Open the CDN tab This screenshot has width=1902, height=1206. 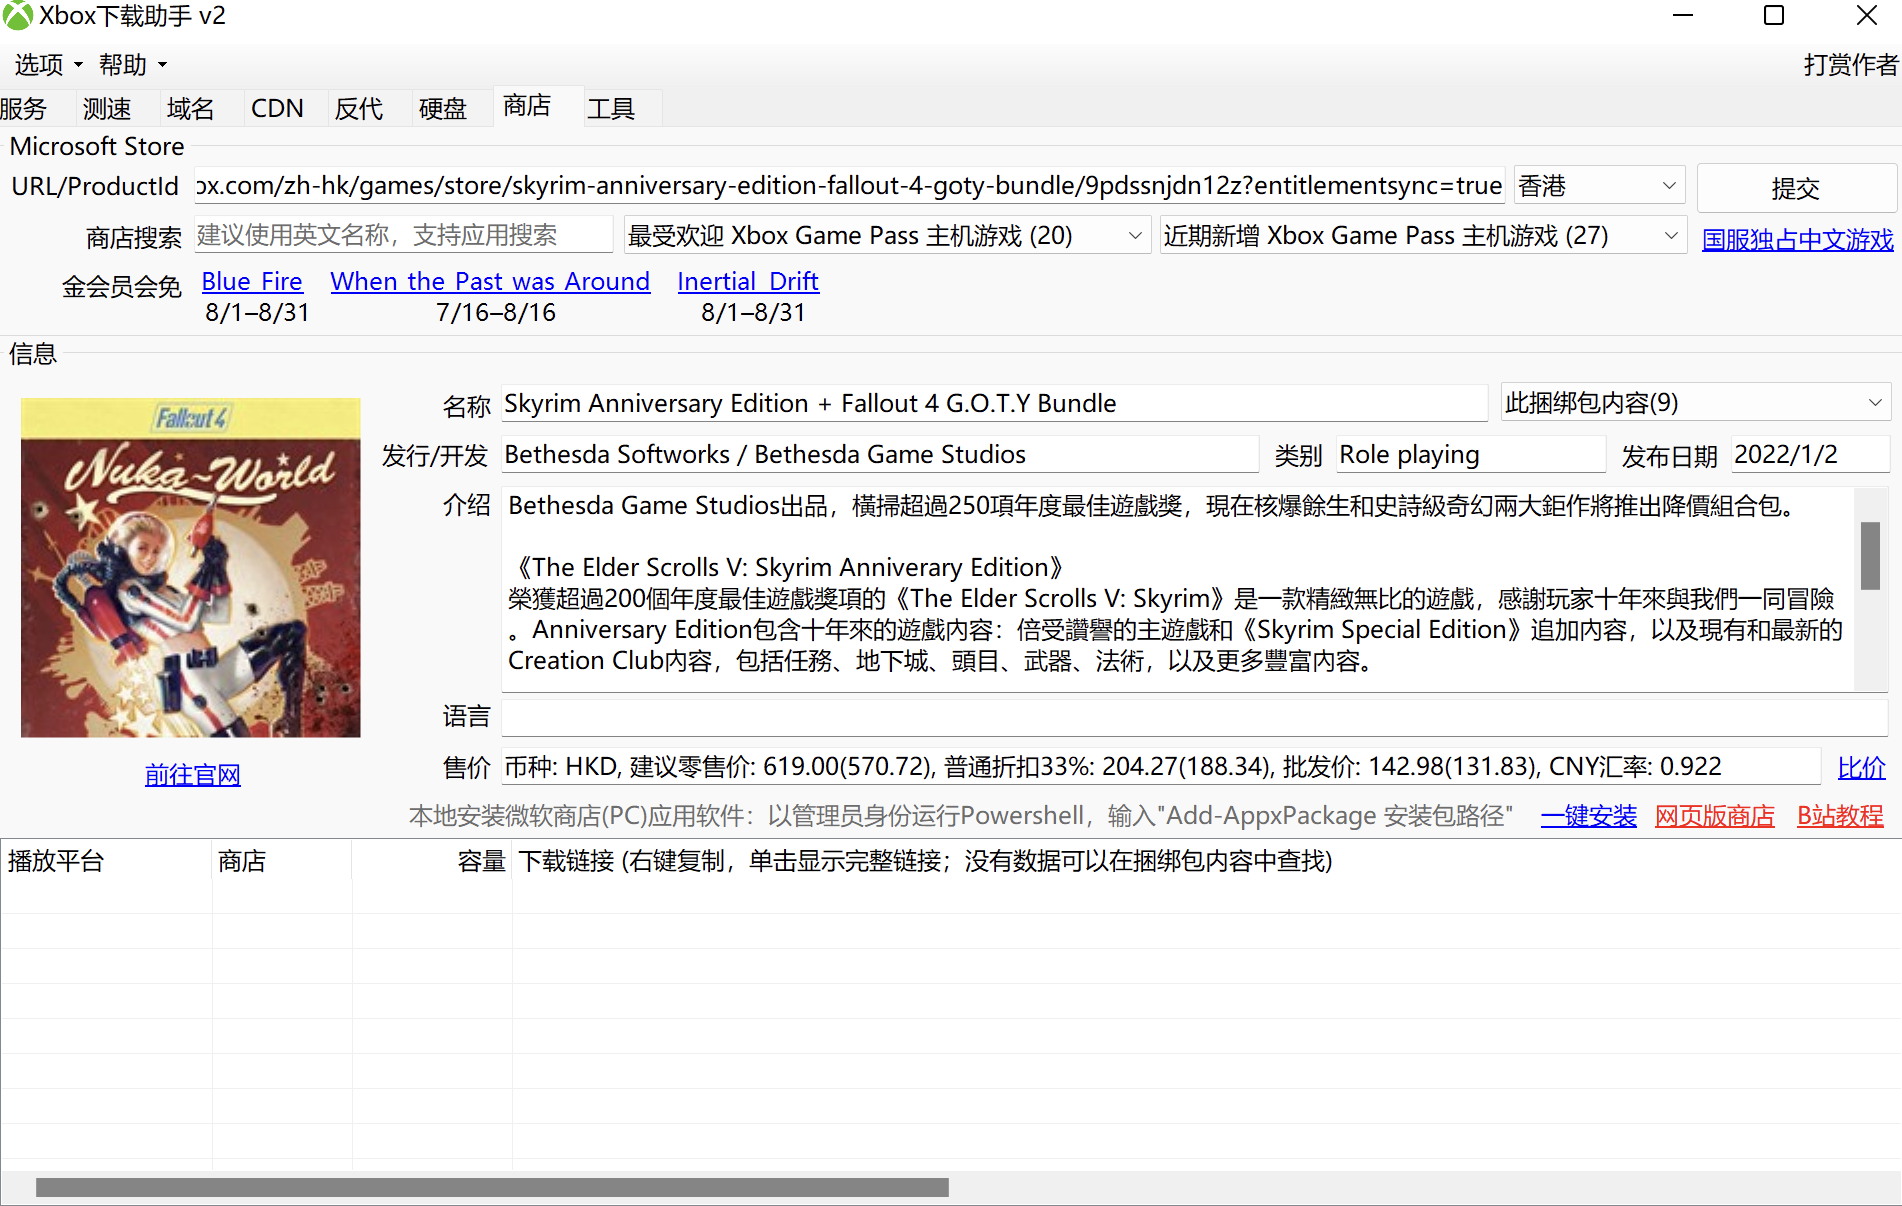click(x=277, y=108)
